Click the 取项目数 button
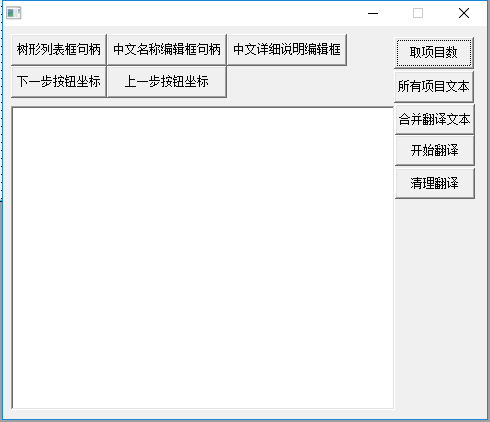Screen dimensions: 490x422 (x=434, y=53)
